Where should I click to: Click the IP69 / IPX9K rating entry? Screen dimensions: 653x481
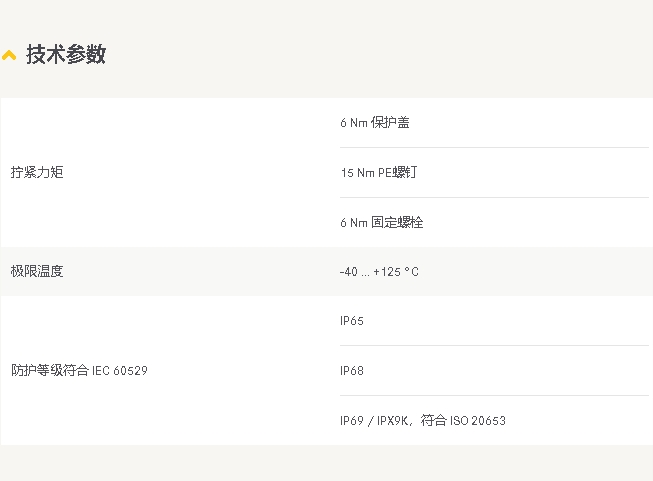tap(375, 421)
